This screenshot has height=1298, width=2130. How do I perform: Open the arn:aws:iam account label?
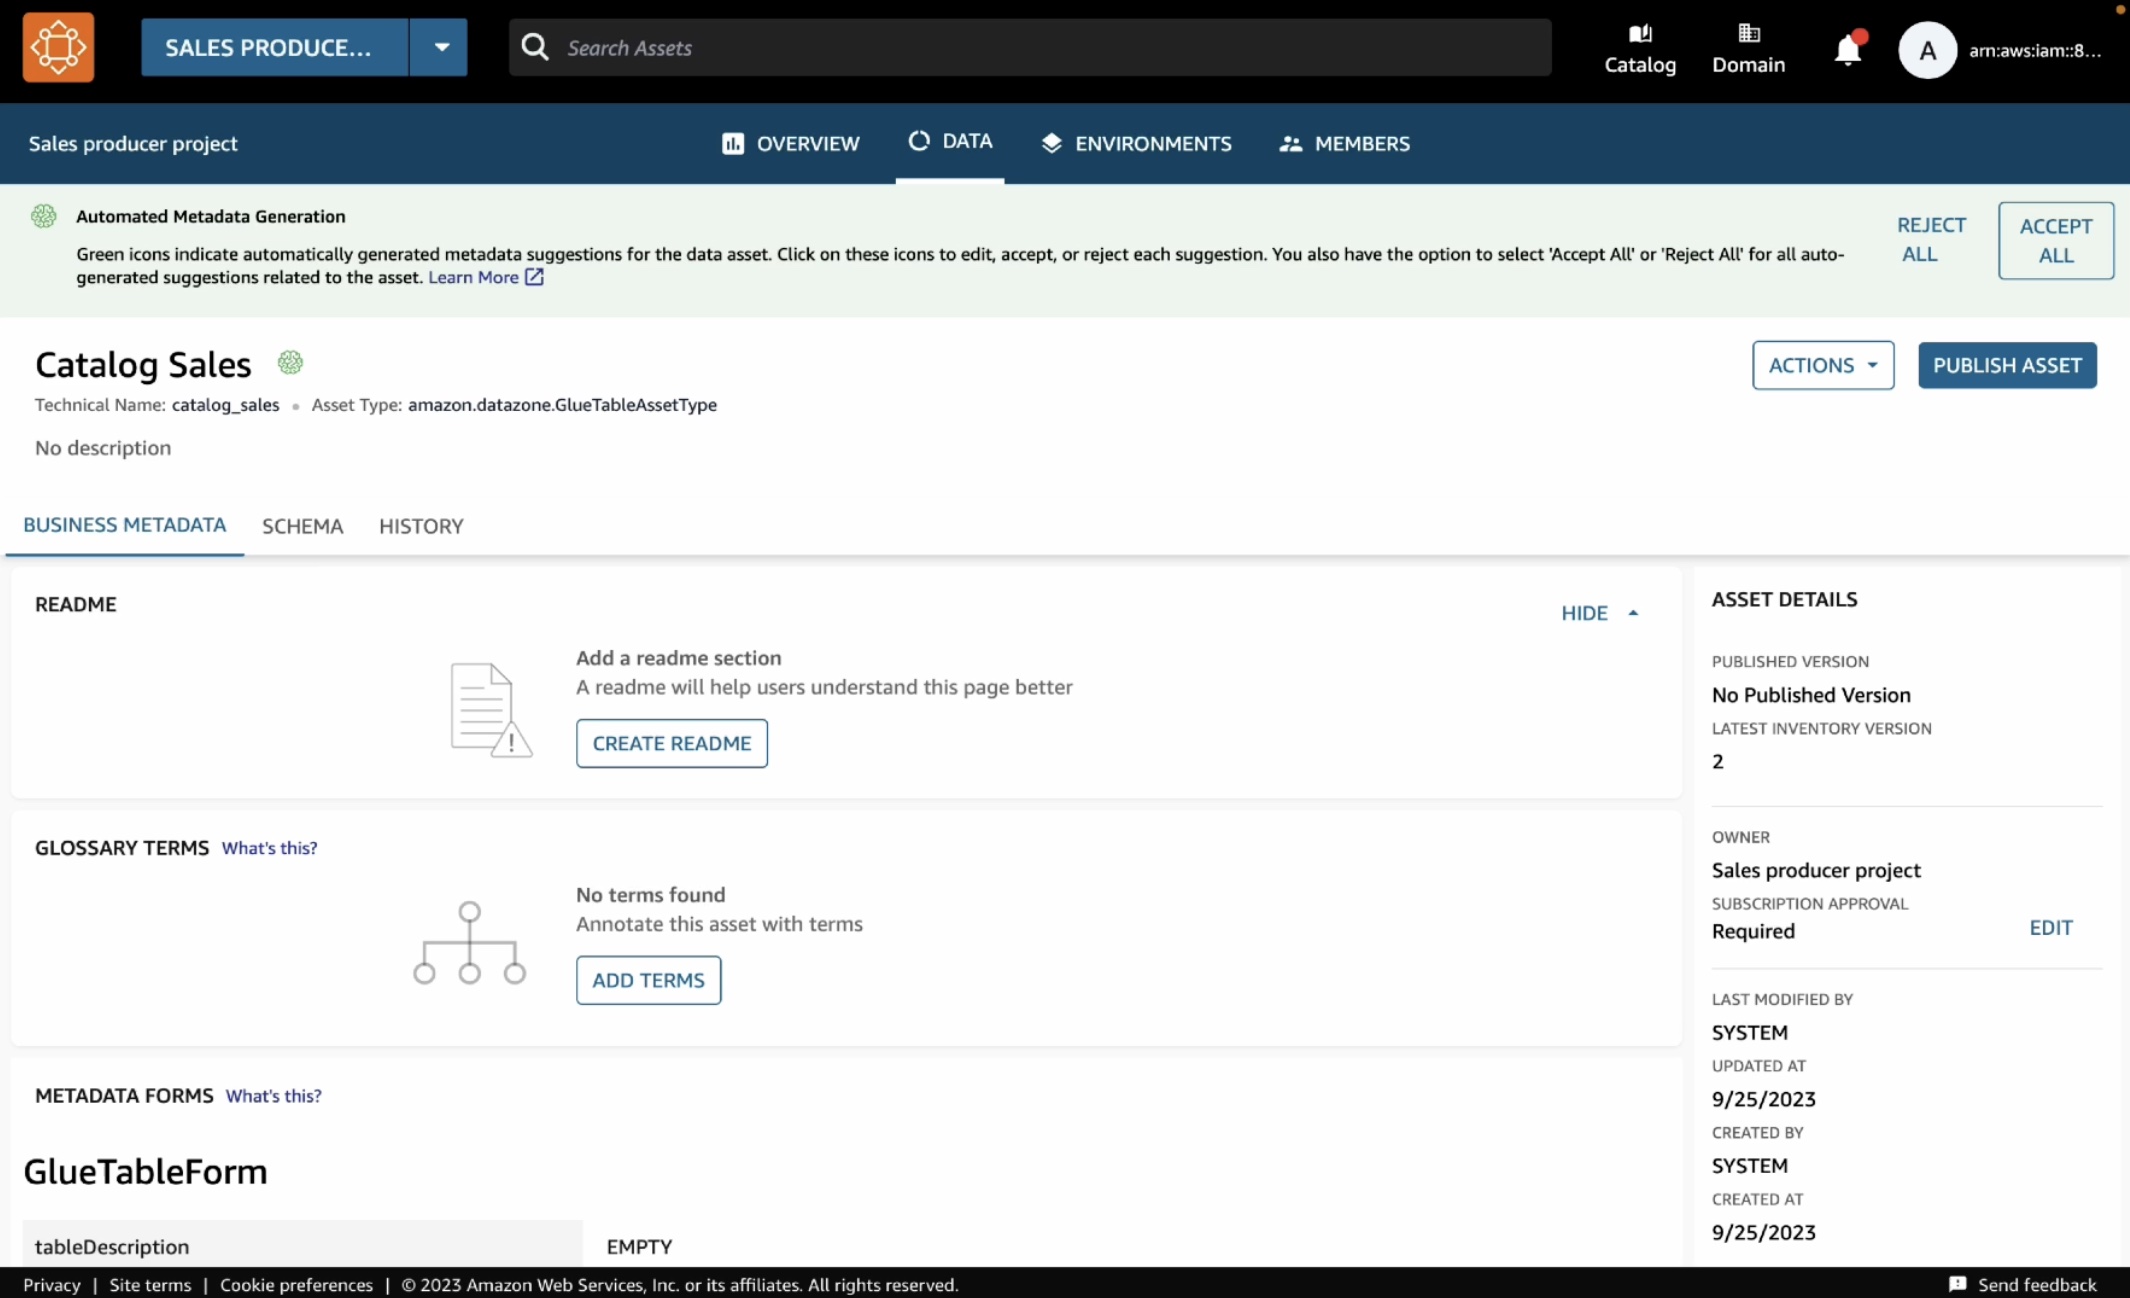2035,50
